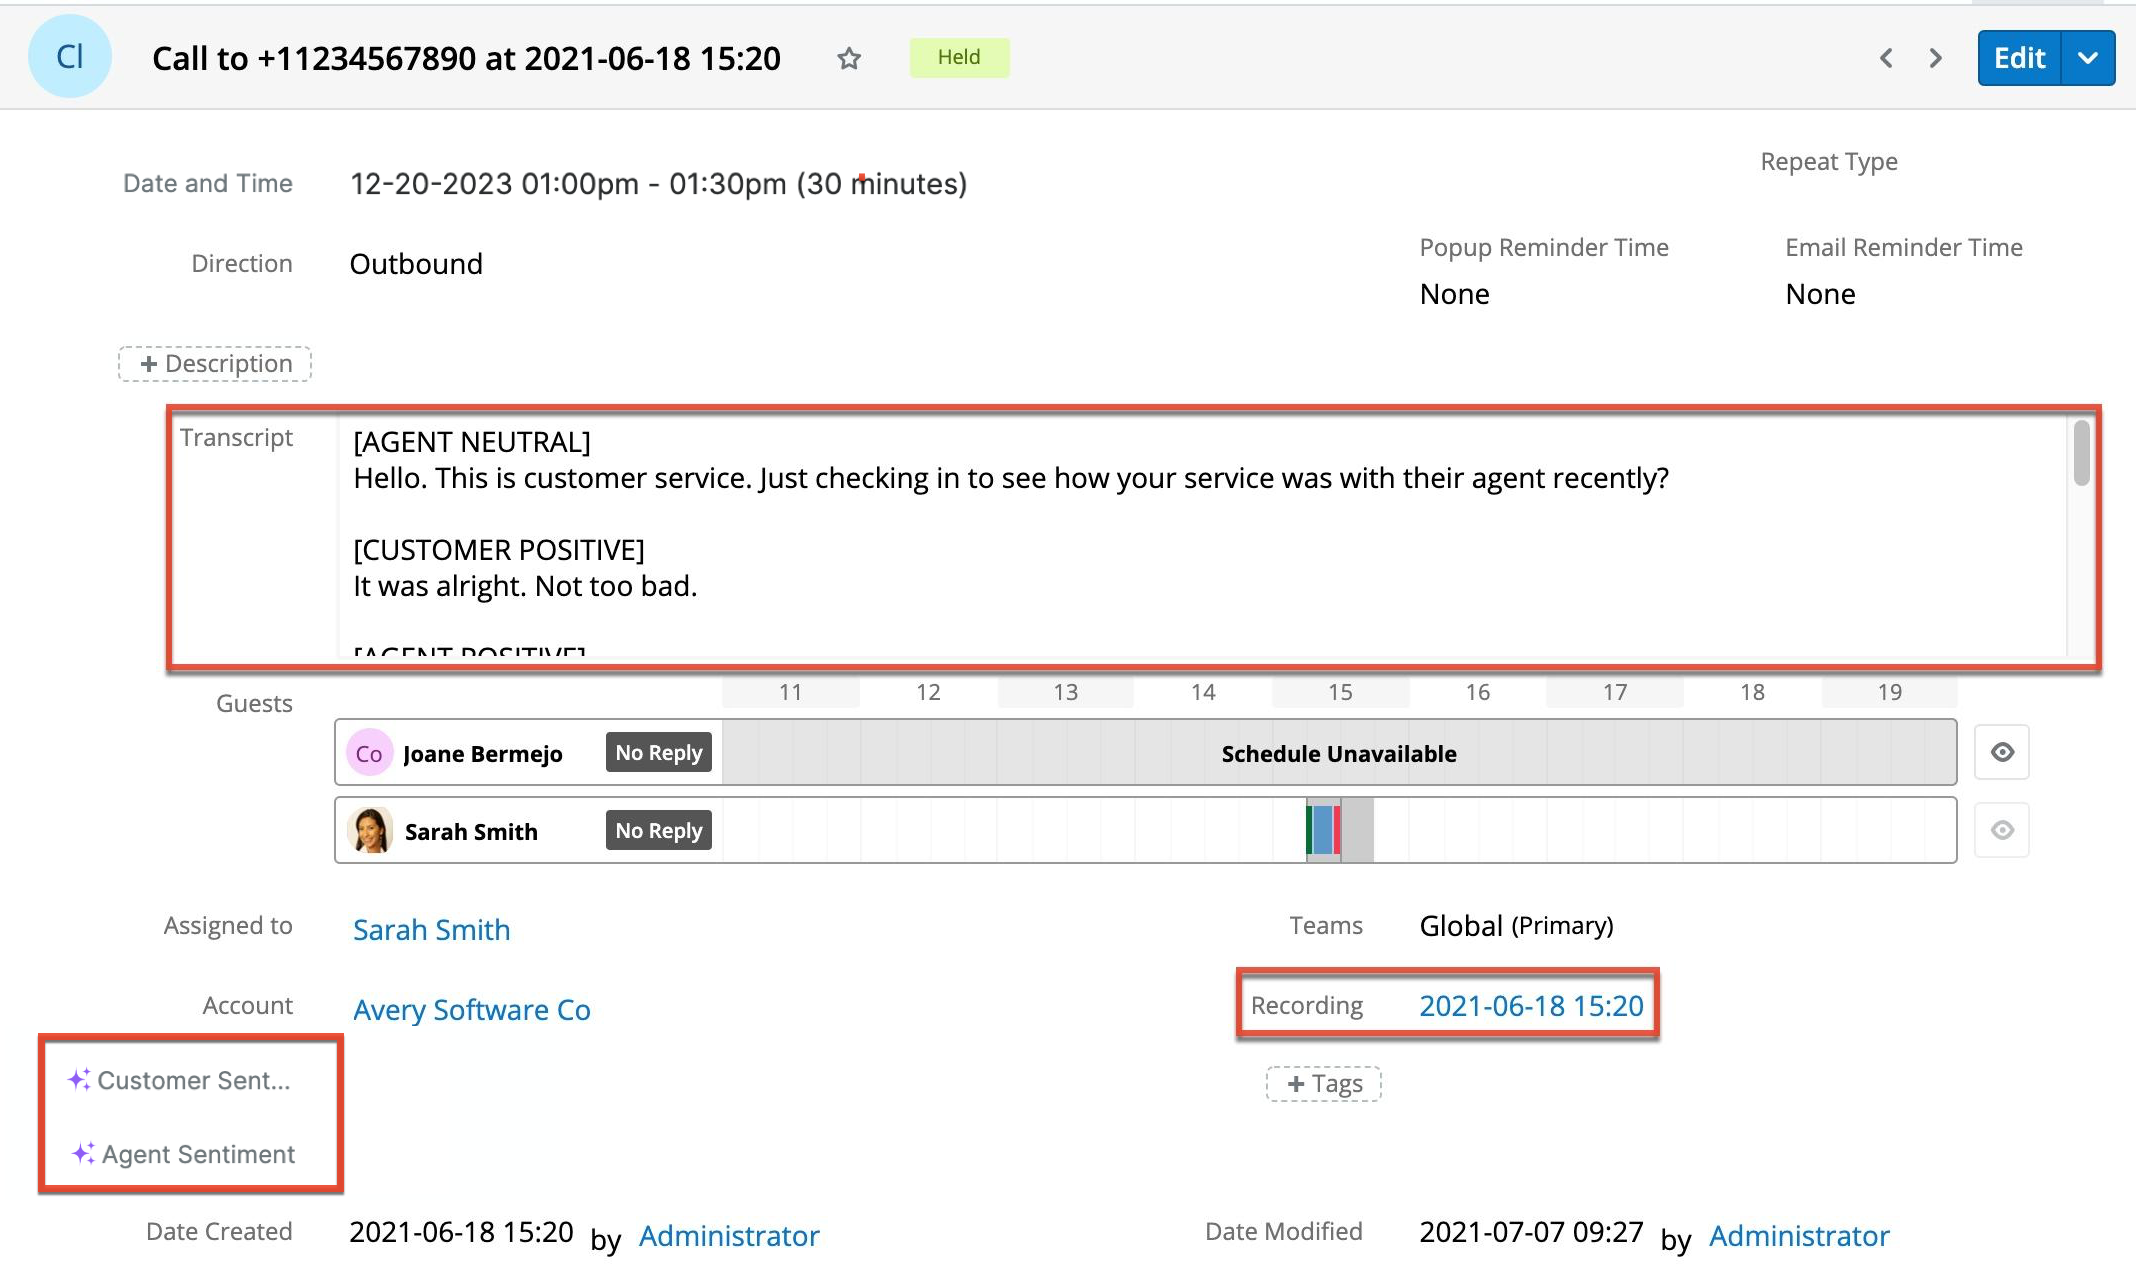Click the transcript panel scrollbar
The image size is (2136, 1278).
(x=2081, y=455)
